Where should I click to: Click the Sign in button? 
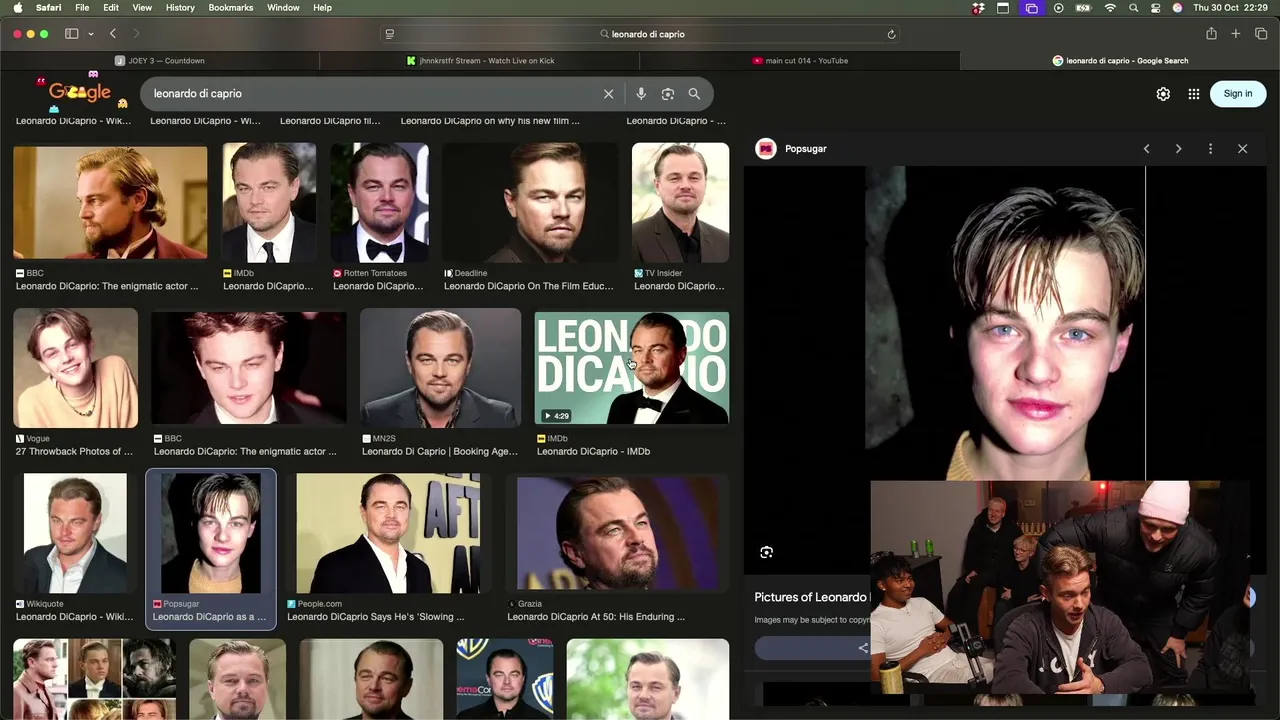(x=1238, y=94)
